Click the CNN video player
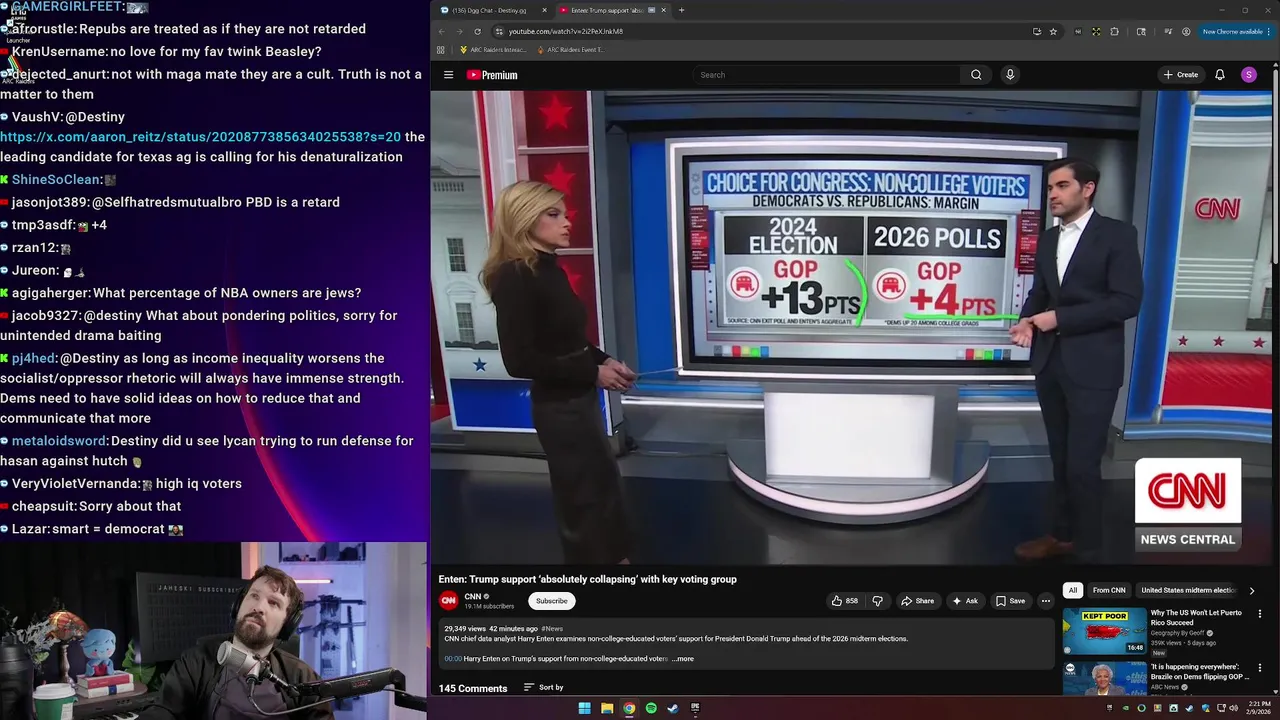Image resolution: width=1280 pixels, height=720 pixels. click(853, 327)
